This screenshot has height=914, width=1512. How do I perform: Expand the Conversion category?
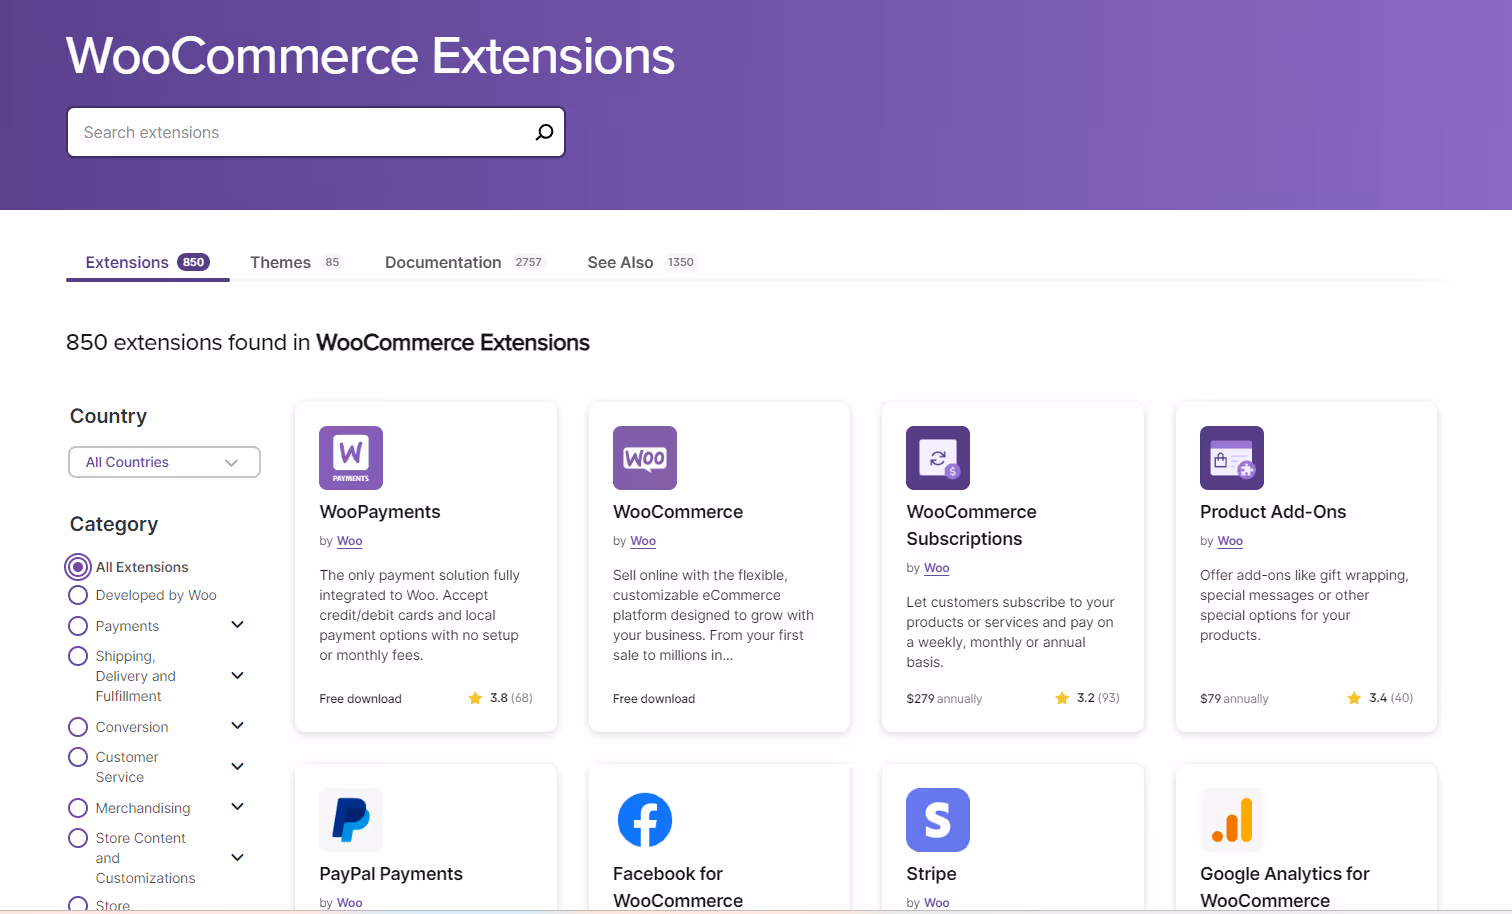pyautogui.click(x=237, y=725)
